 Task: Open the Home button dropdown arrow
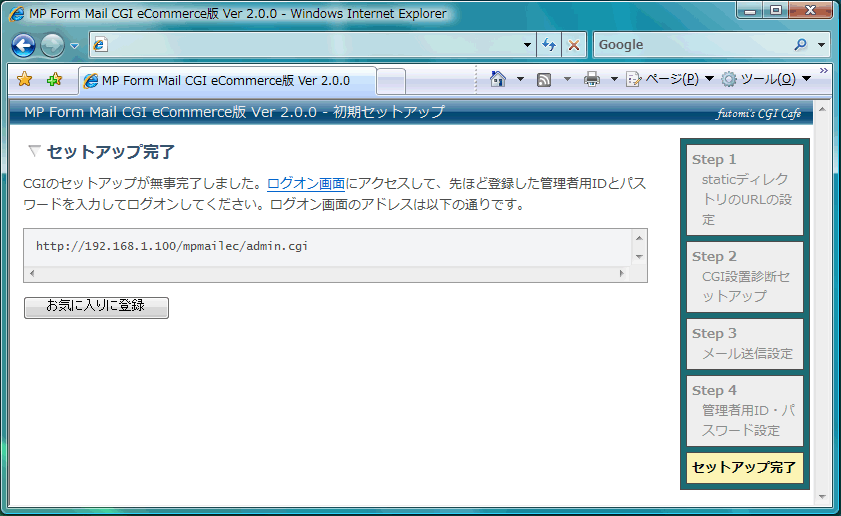520,79
